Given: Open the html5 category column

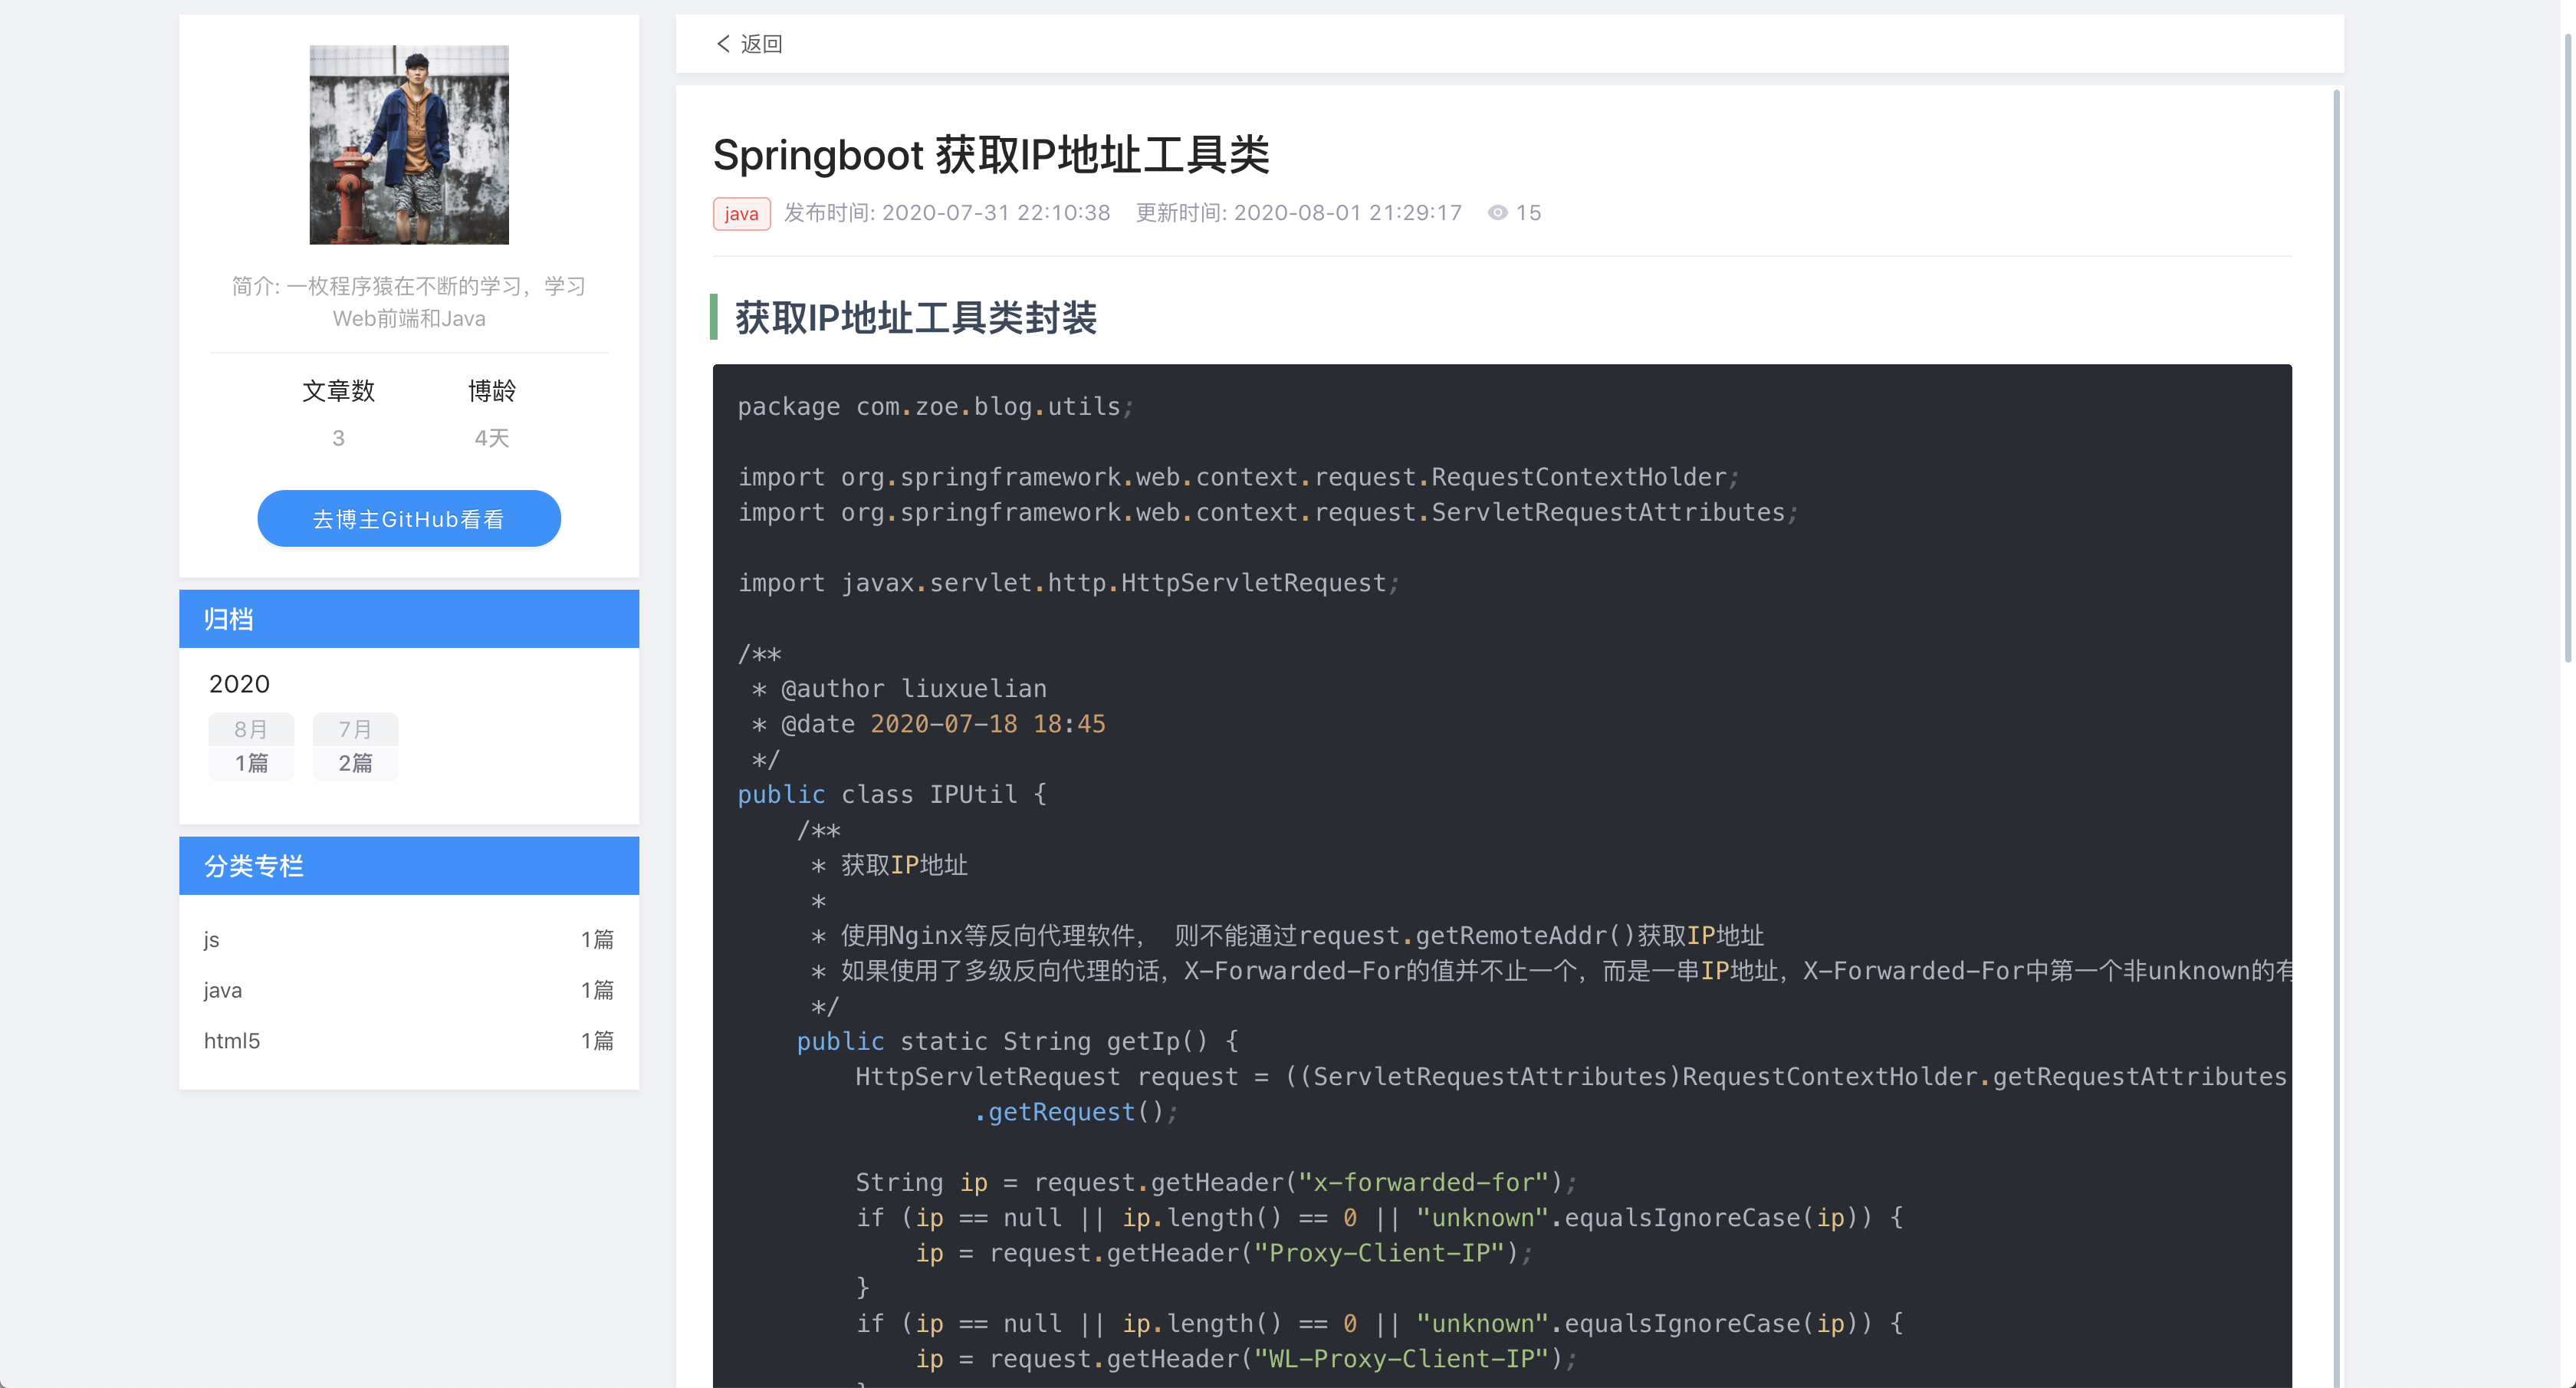Looking at the screenshot, I should 232,1040.
